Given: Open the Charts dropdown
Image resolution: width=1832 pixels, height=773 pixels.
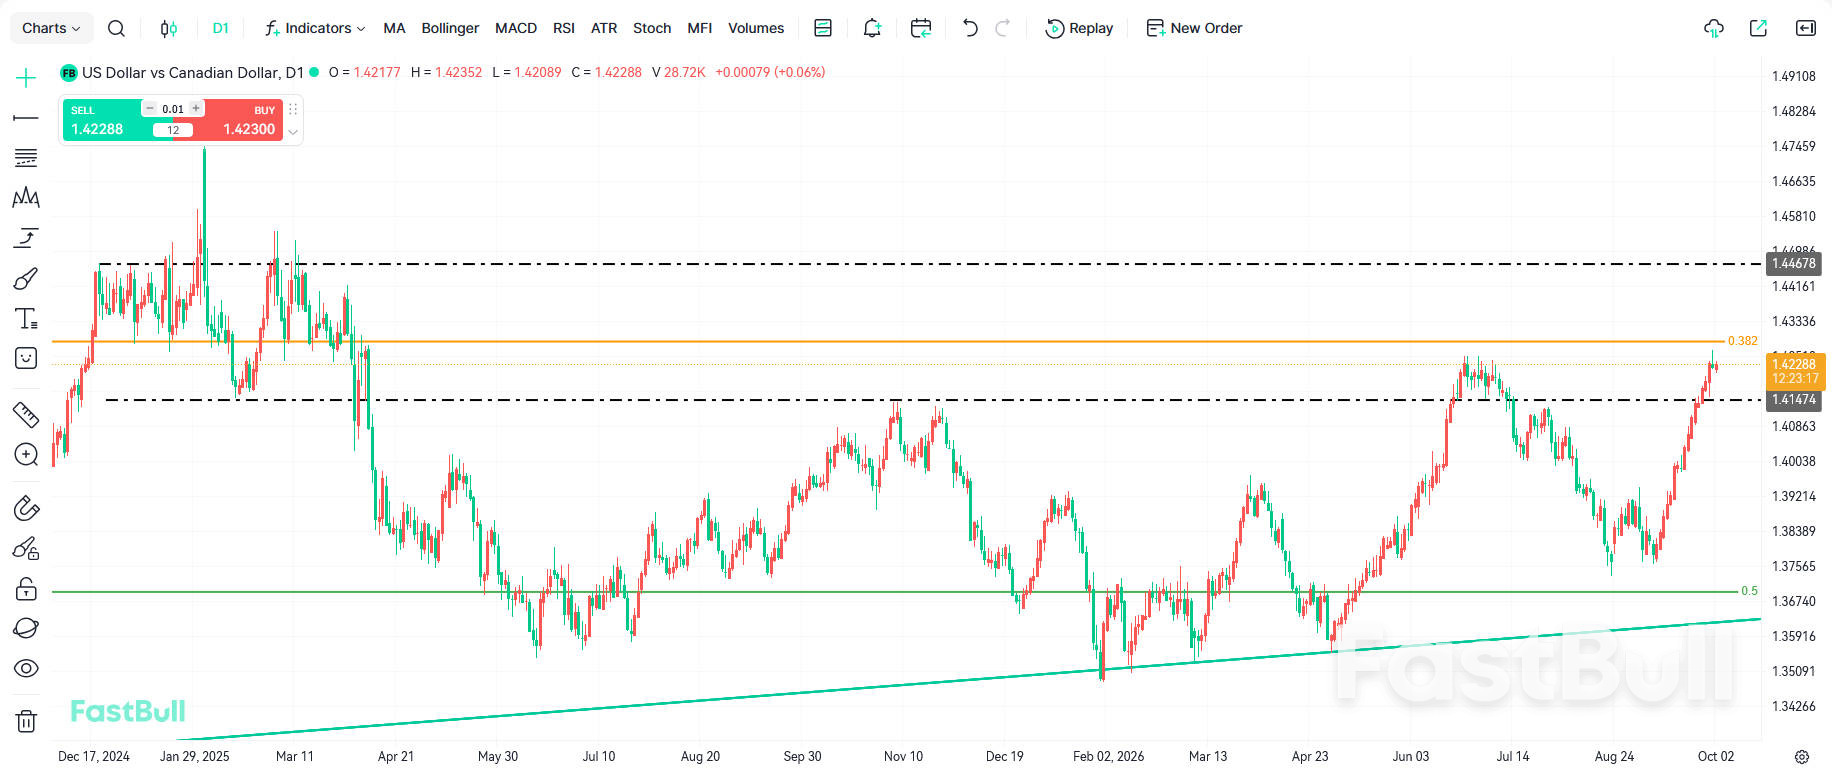Looking at the screenshot, I should (x=51, y=28).
